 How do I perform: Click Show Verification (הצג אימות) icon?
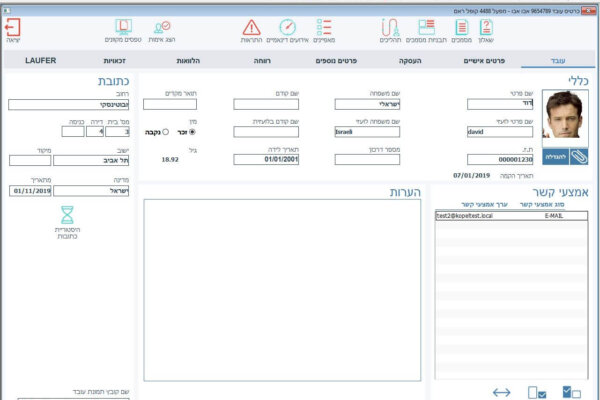tap(162, 31)
